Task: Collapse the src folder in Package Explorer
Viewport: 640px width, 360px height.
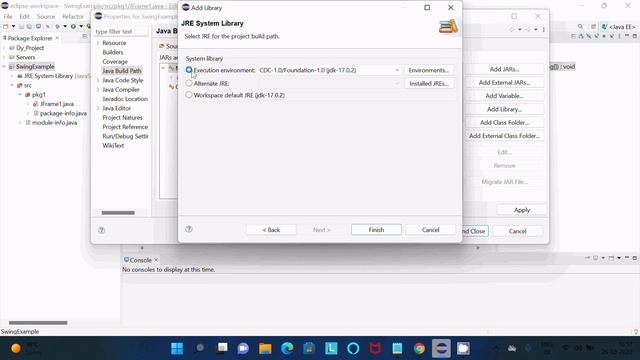Action: point(12,85)
